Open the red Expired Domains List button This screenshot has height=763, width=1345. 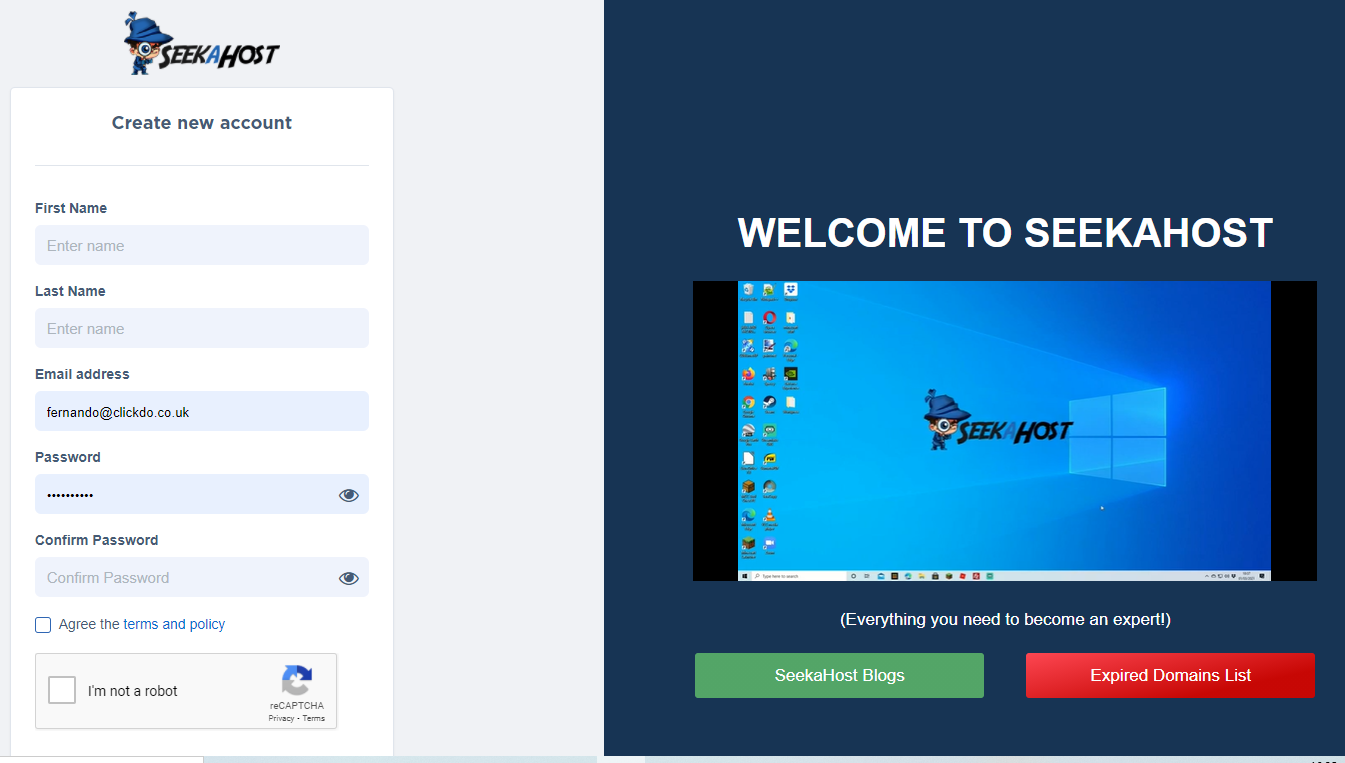click(x=1170, y=675)
